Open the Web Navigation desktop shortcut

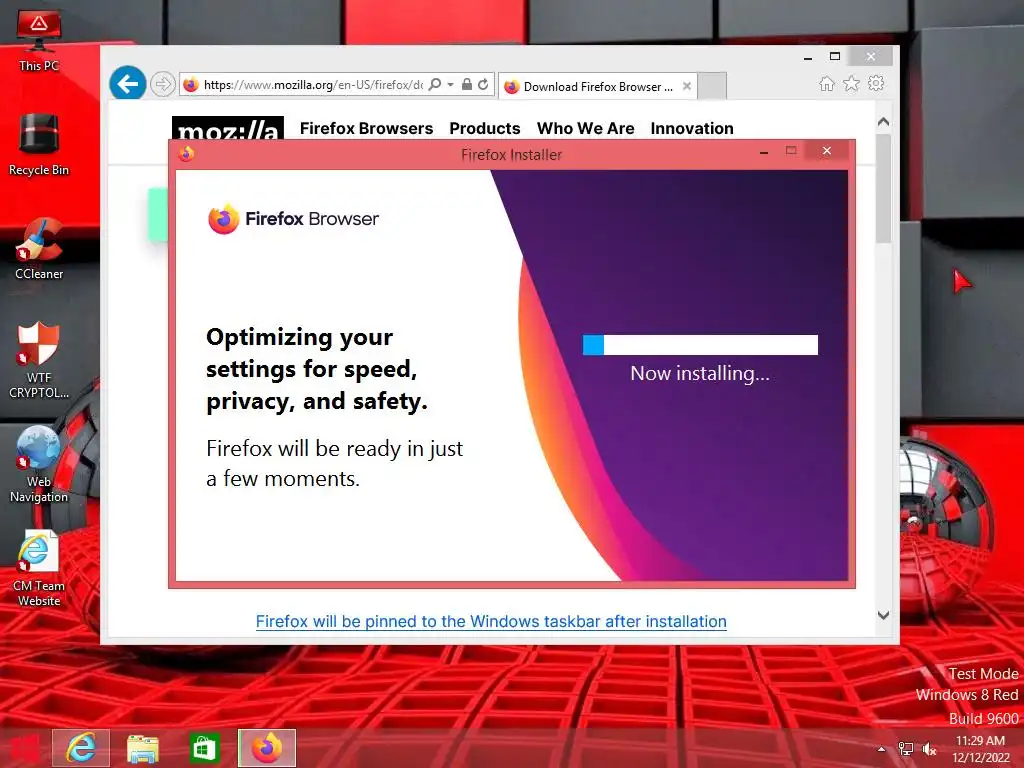(x=39, y=464)
